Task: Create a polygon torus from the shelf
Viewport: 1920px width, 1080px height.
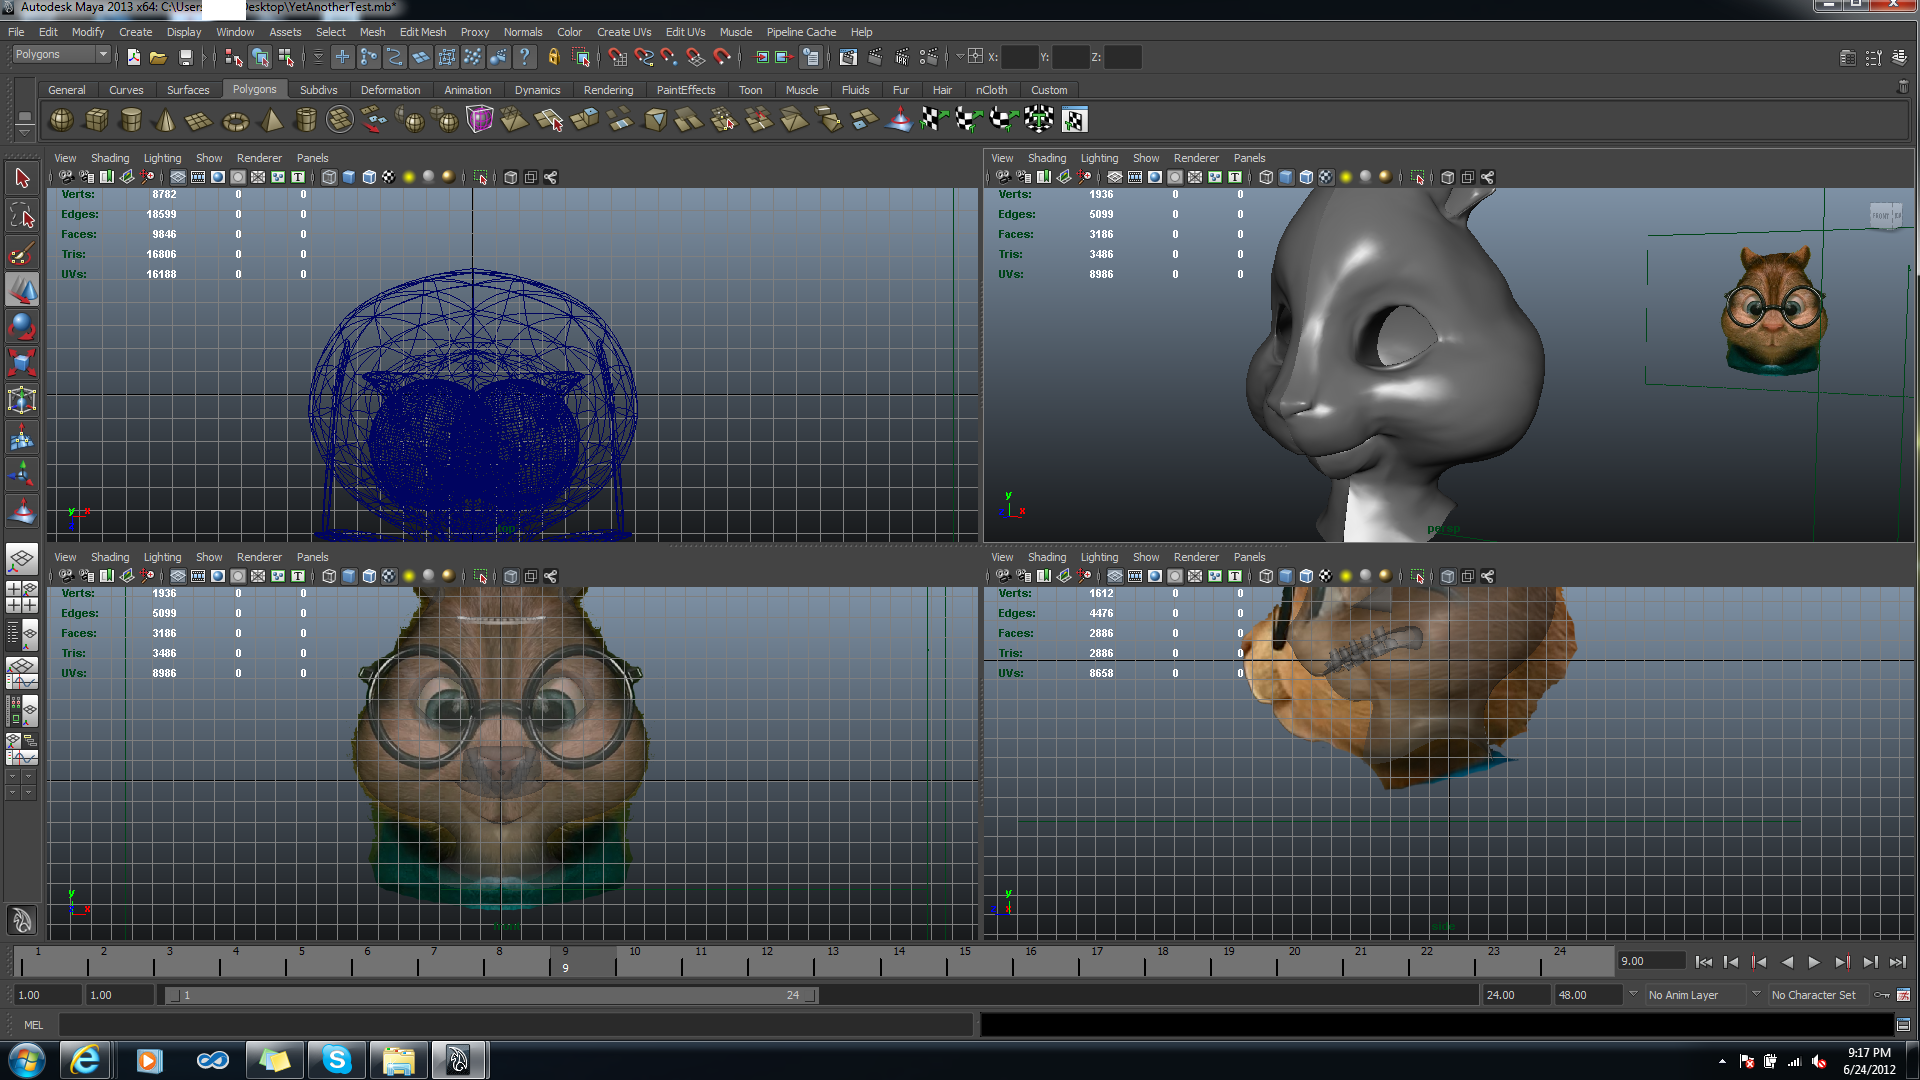Action: [x=235, y=121]
